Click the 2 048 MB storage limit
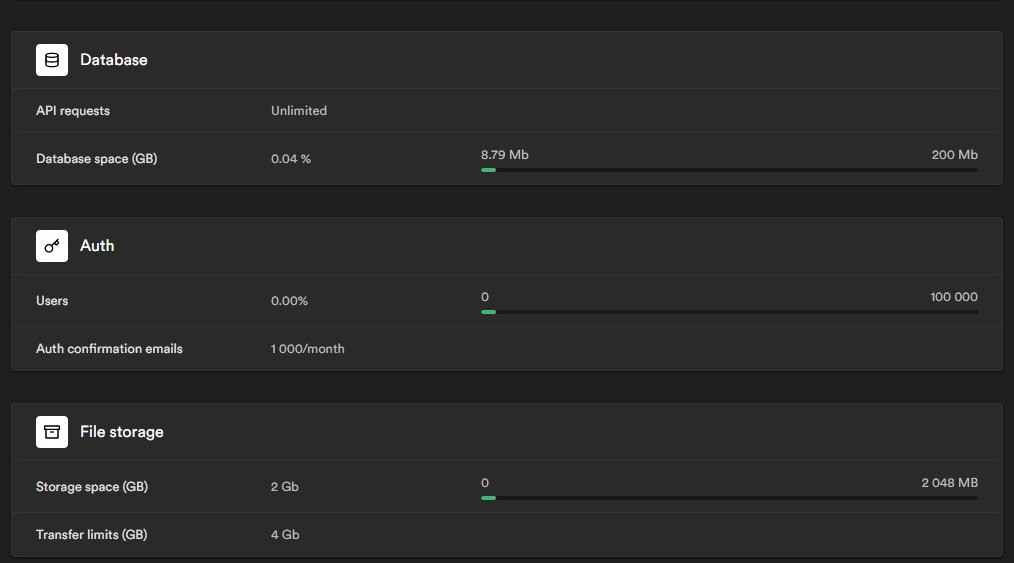The image size is (1014, 563). [x=949, y=483]
